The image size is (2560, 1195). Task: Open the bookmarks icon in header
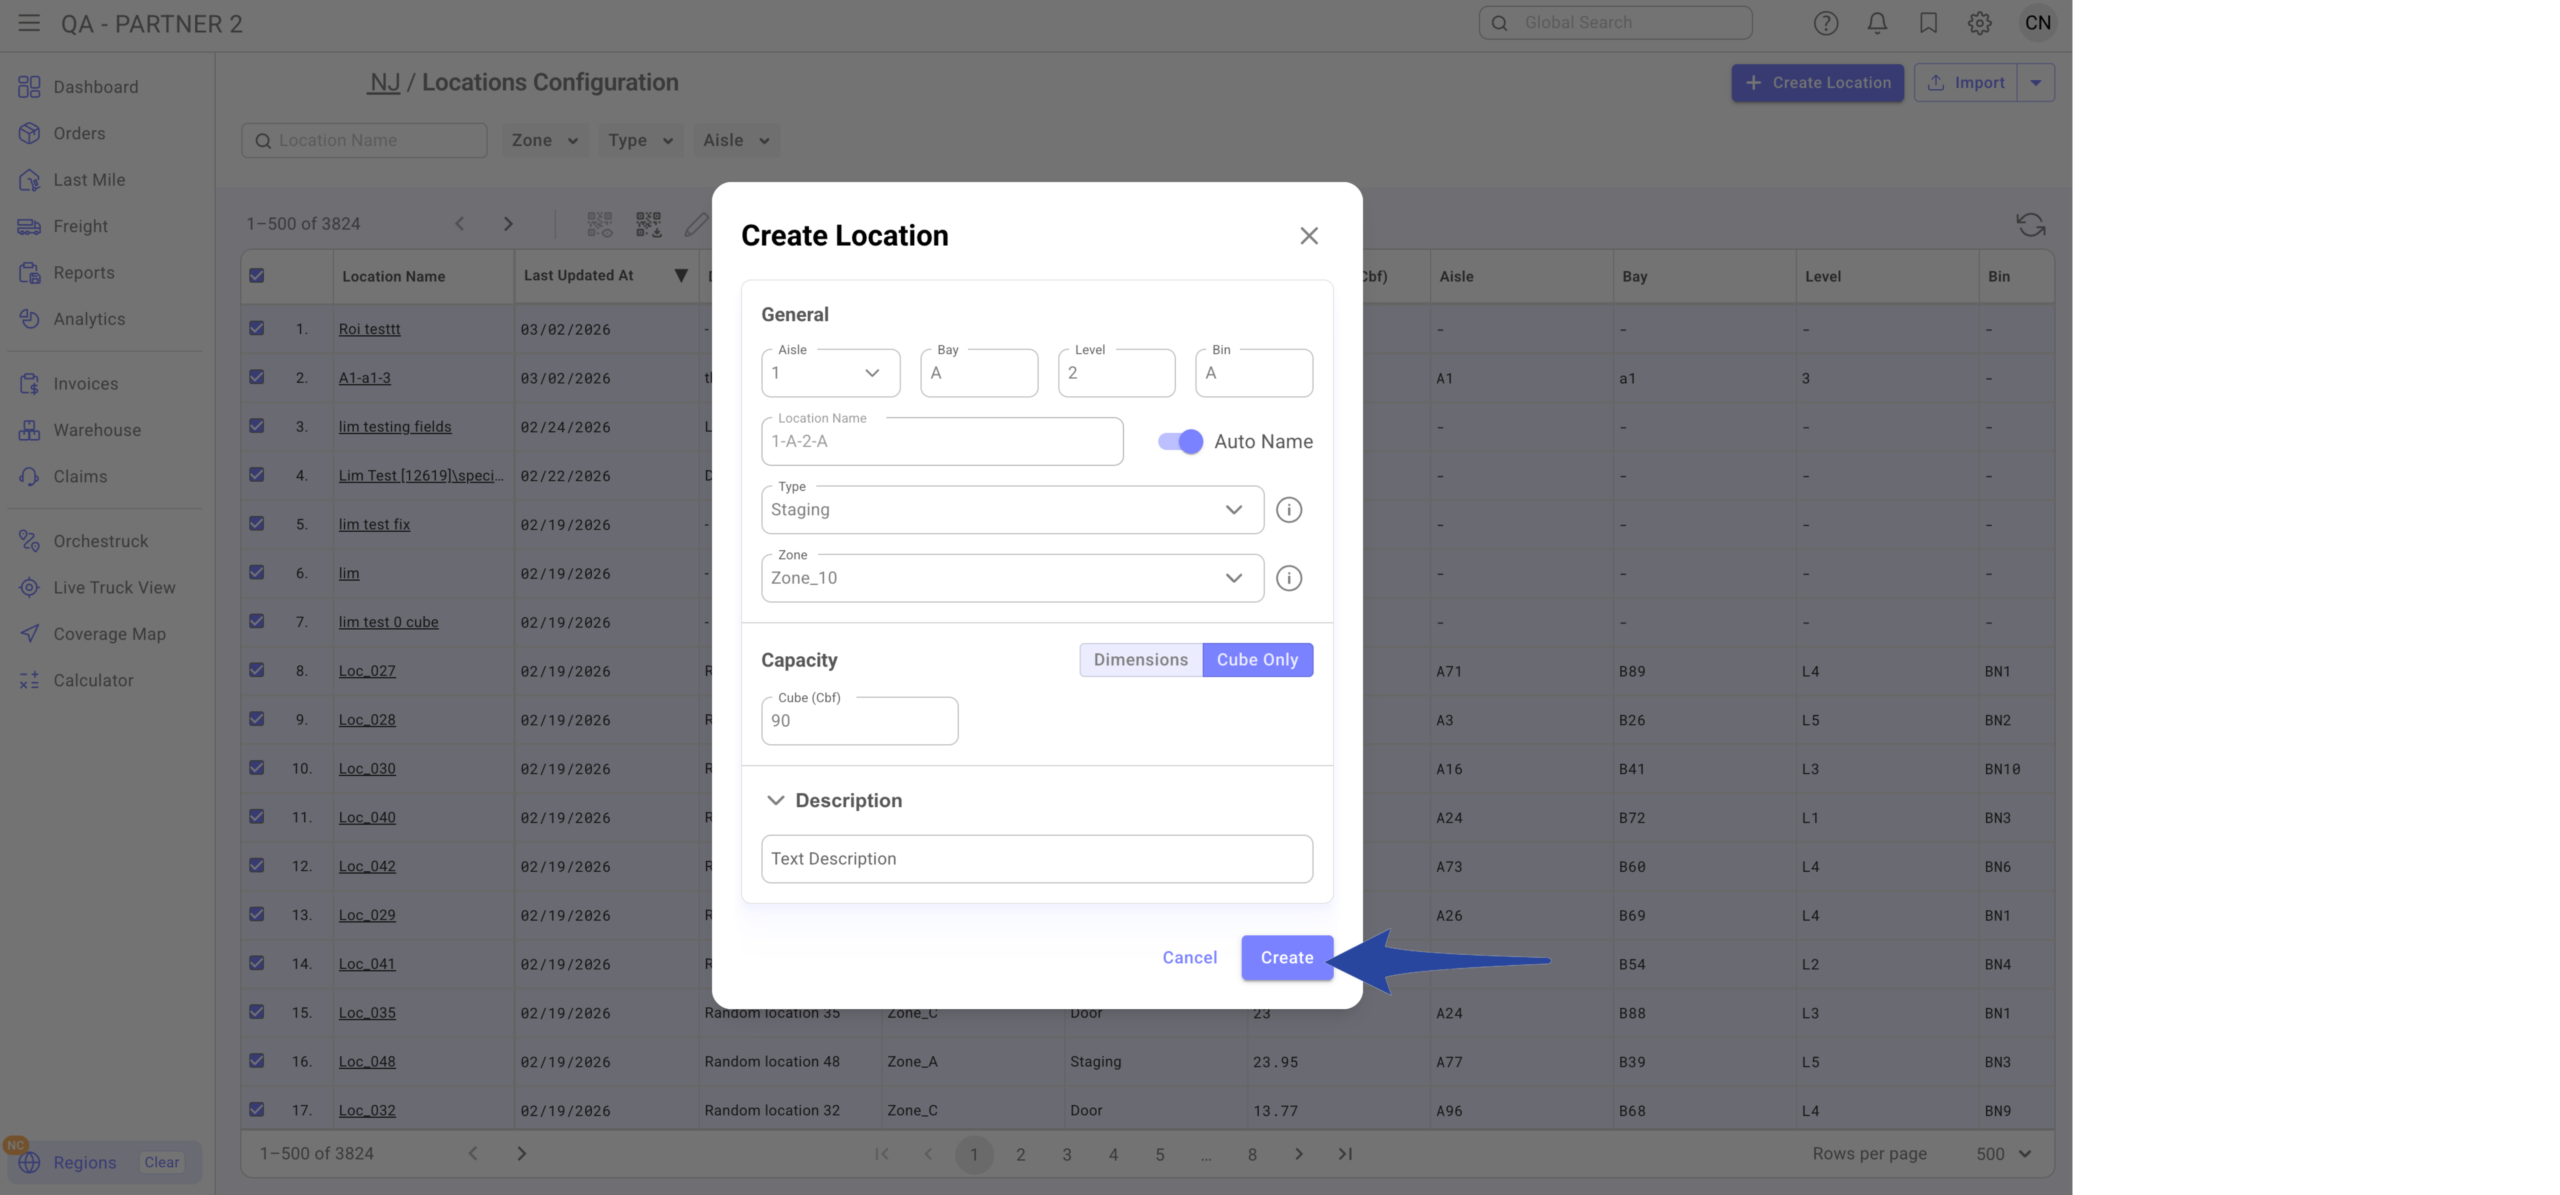1928,23
